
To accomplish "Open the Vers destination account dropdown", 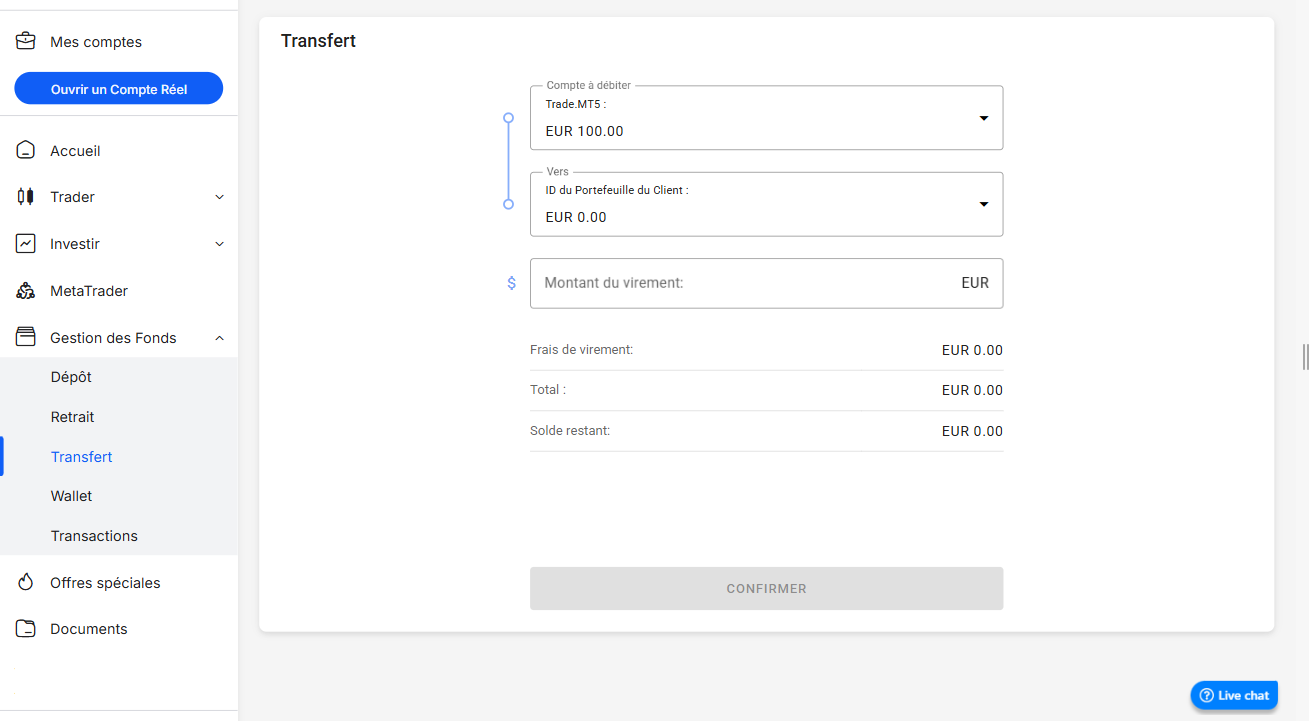I will point(766,204).
